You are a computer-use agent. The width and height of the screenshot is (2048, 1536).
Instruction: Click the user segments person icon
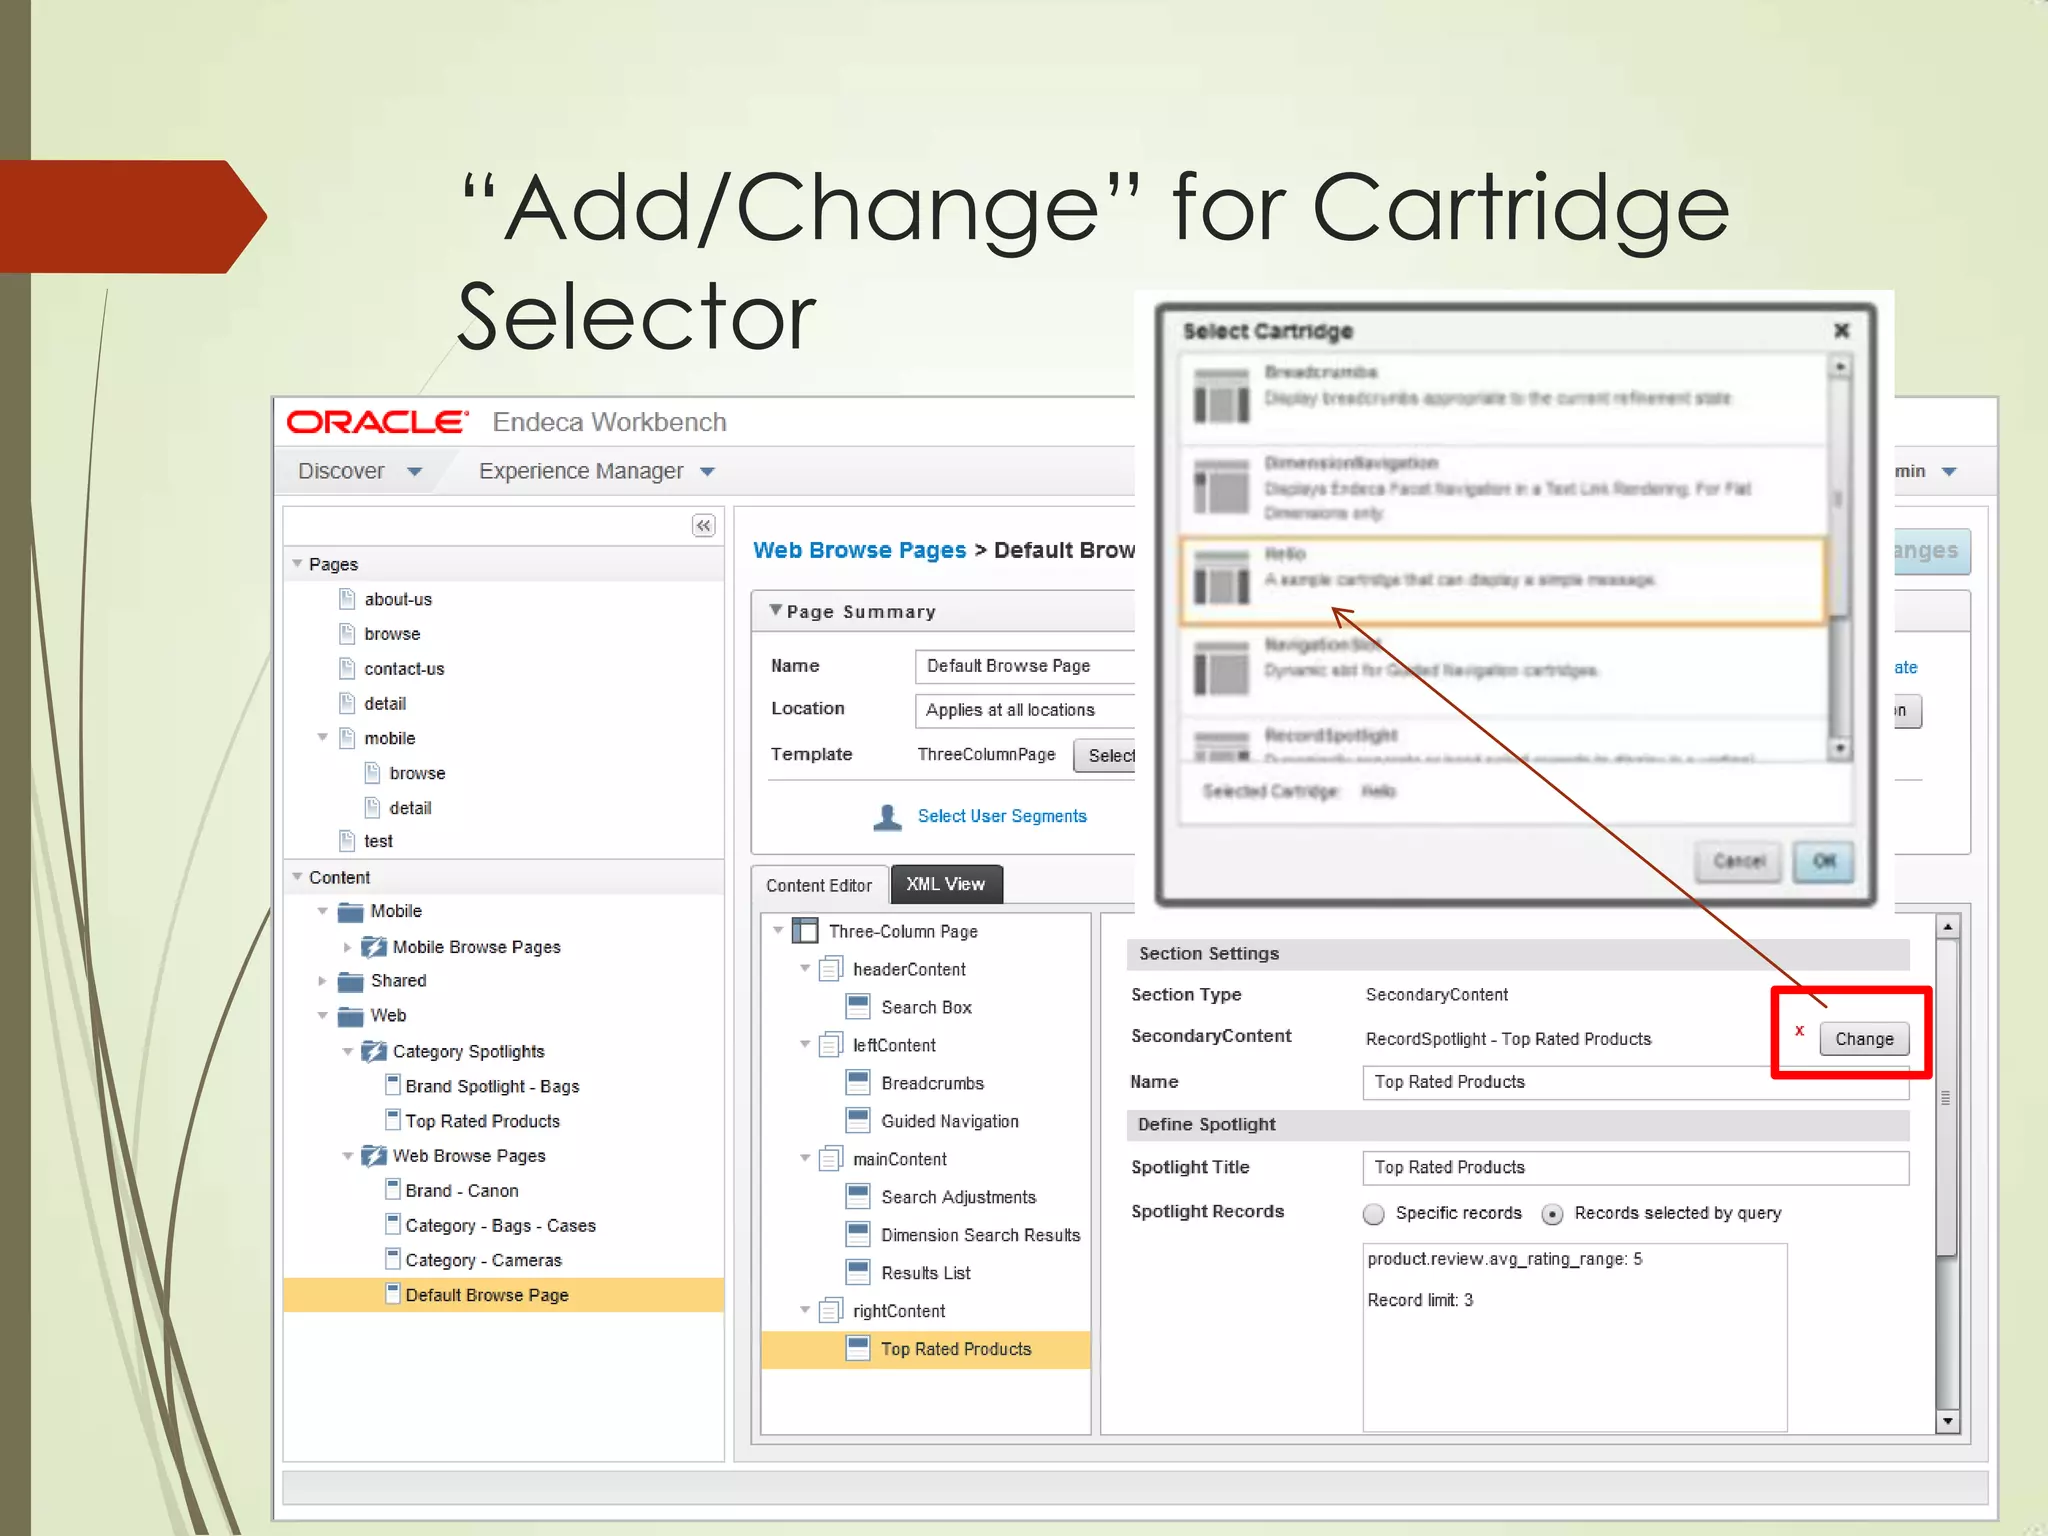pyautogui.click(x=887, y=817)
